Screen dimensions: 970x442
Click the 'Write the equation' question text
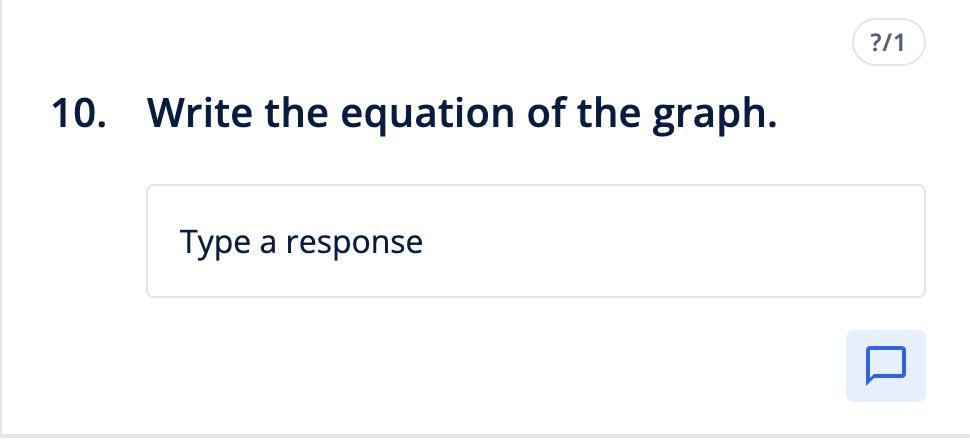[461, 113]
